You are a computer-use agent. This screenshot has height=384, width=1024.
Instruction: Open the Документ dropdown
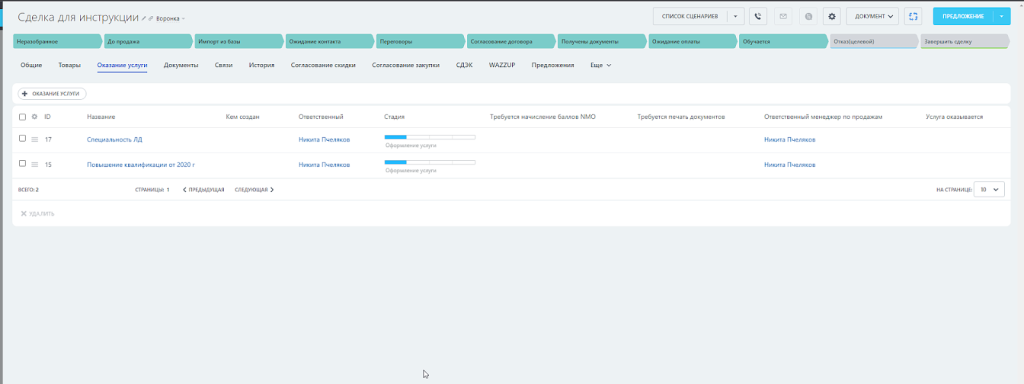872,16
